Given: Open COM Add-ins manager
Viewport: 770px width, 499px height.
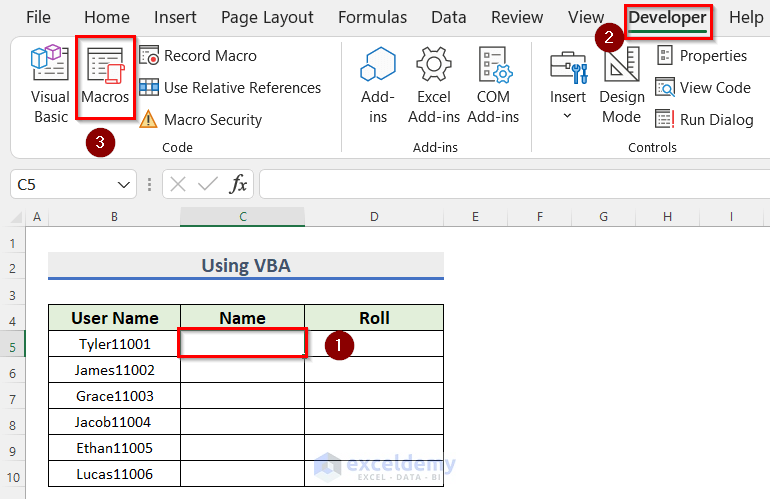Looking at the screenshot, I should pyautogui.click(x=493, y=85).
